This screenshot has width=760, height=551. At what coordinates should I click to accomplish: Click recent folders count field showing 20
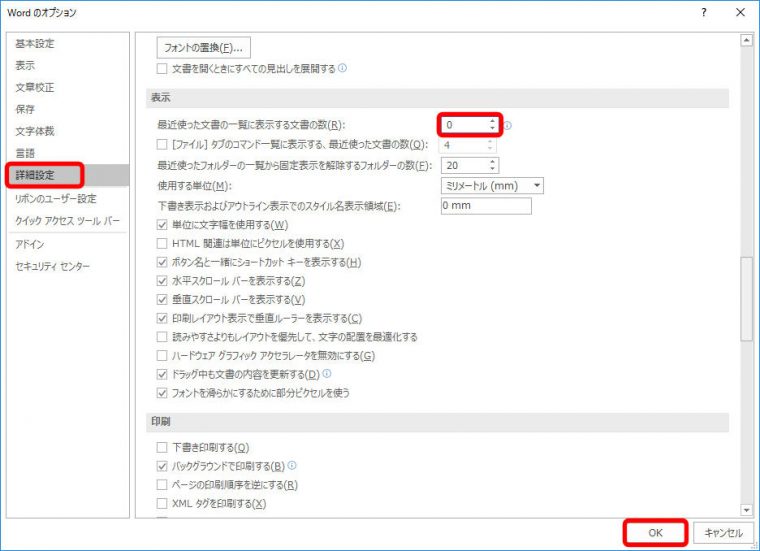click(x=465, y=165)
